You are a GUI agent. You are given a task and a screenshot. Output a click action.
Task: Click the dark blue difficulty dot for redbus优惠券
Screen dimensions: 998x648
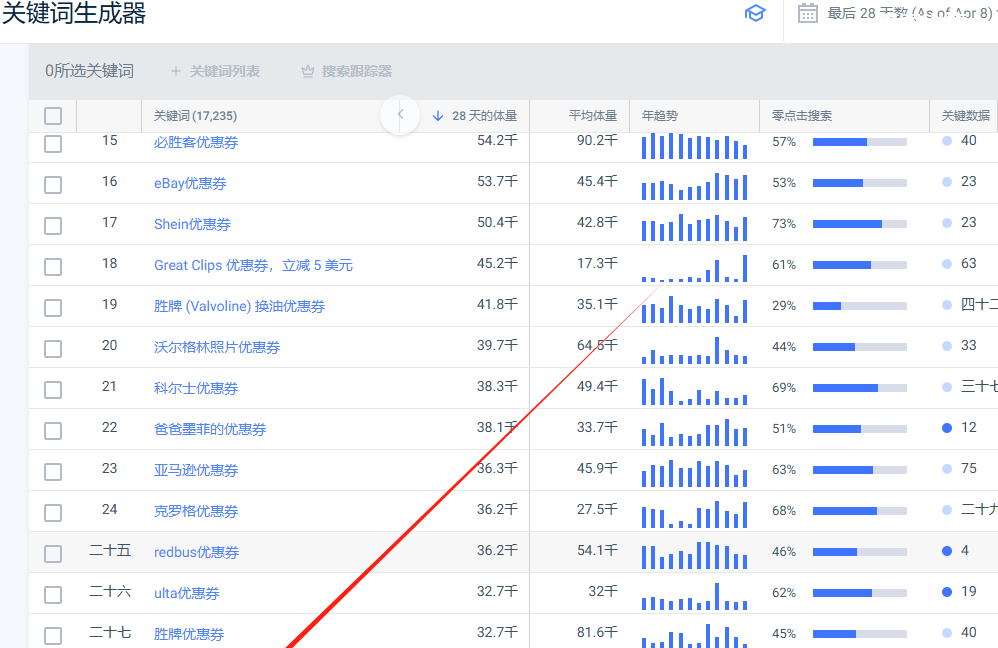(947, 551)
